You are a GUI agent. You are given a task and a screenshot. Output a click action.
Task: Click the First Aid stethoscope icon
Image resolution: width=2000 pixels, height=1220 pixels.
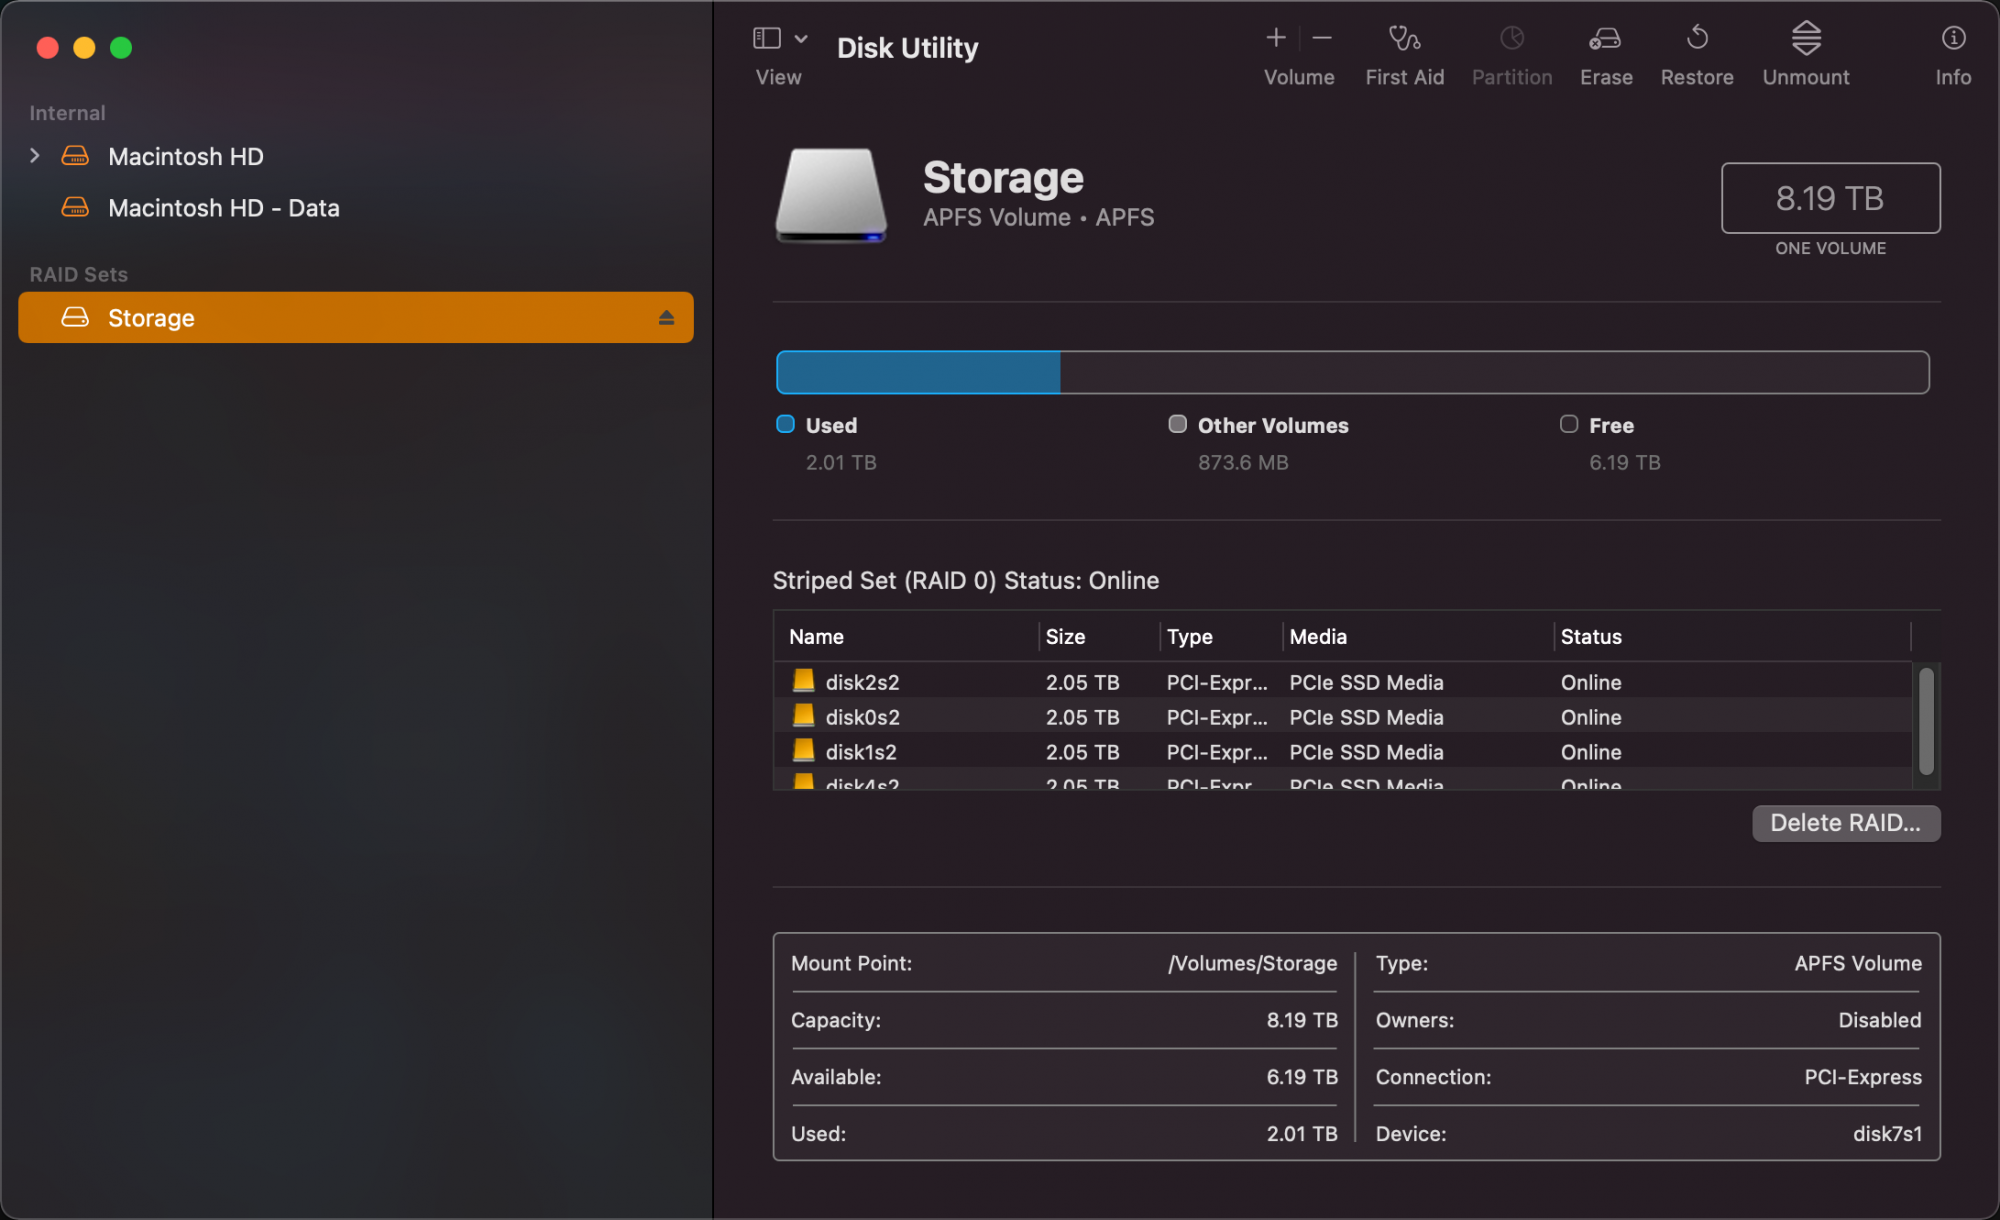pos(1404,39)
